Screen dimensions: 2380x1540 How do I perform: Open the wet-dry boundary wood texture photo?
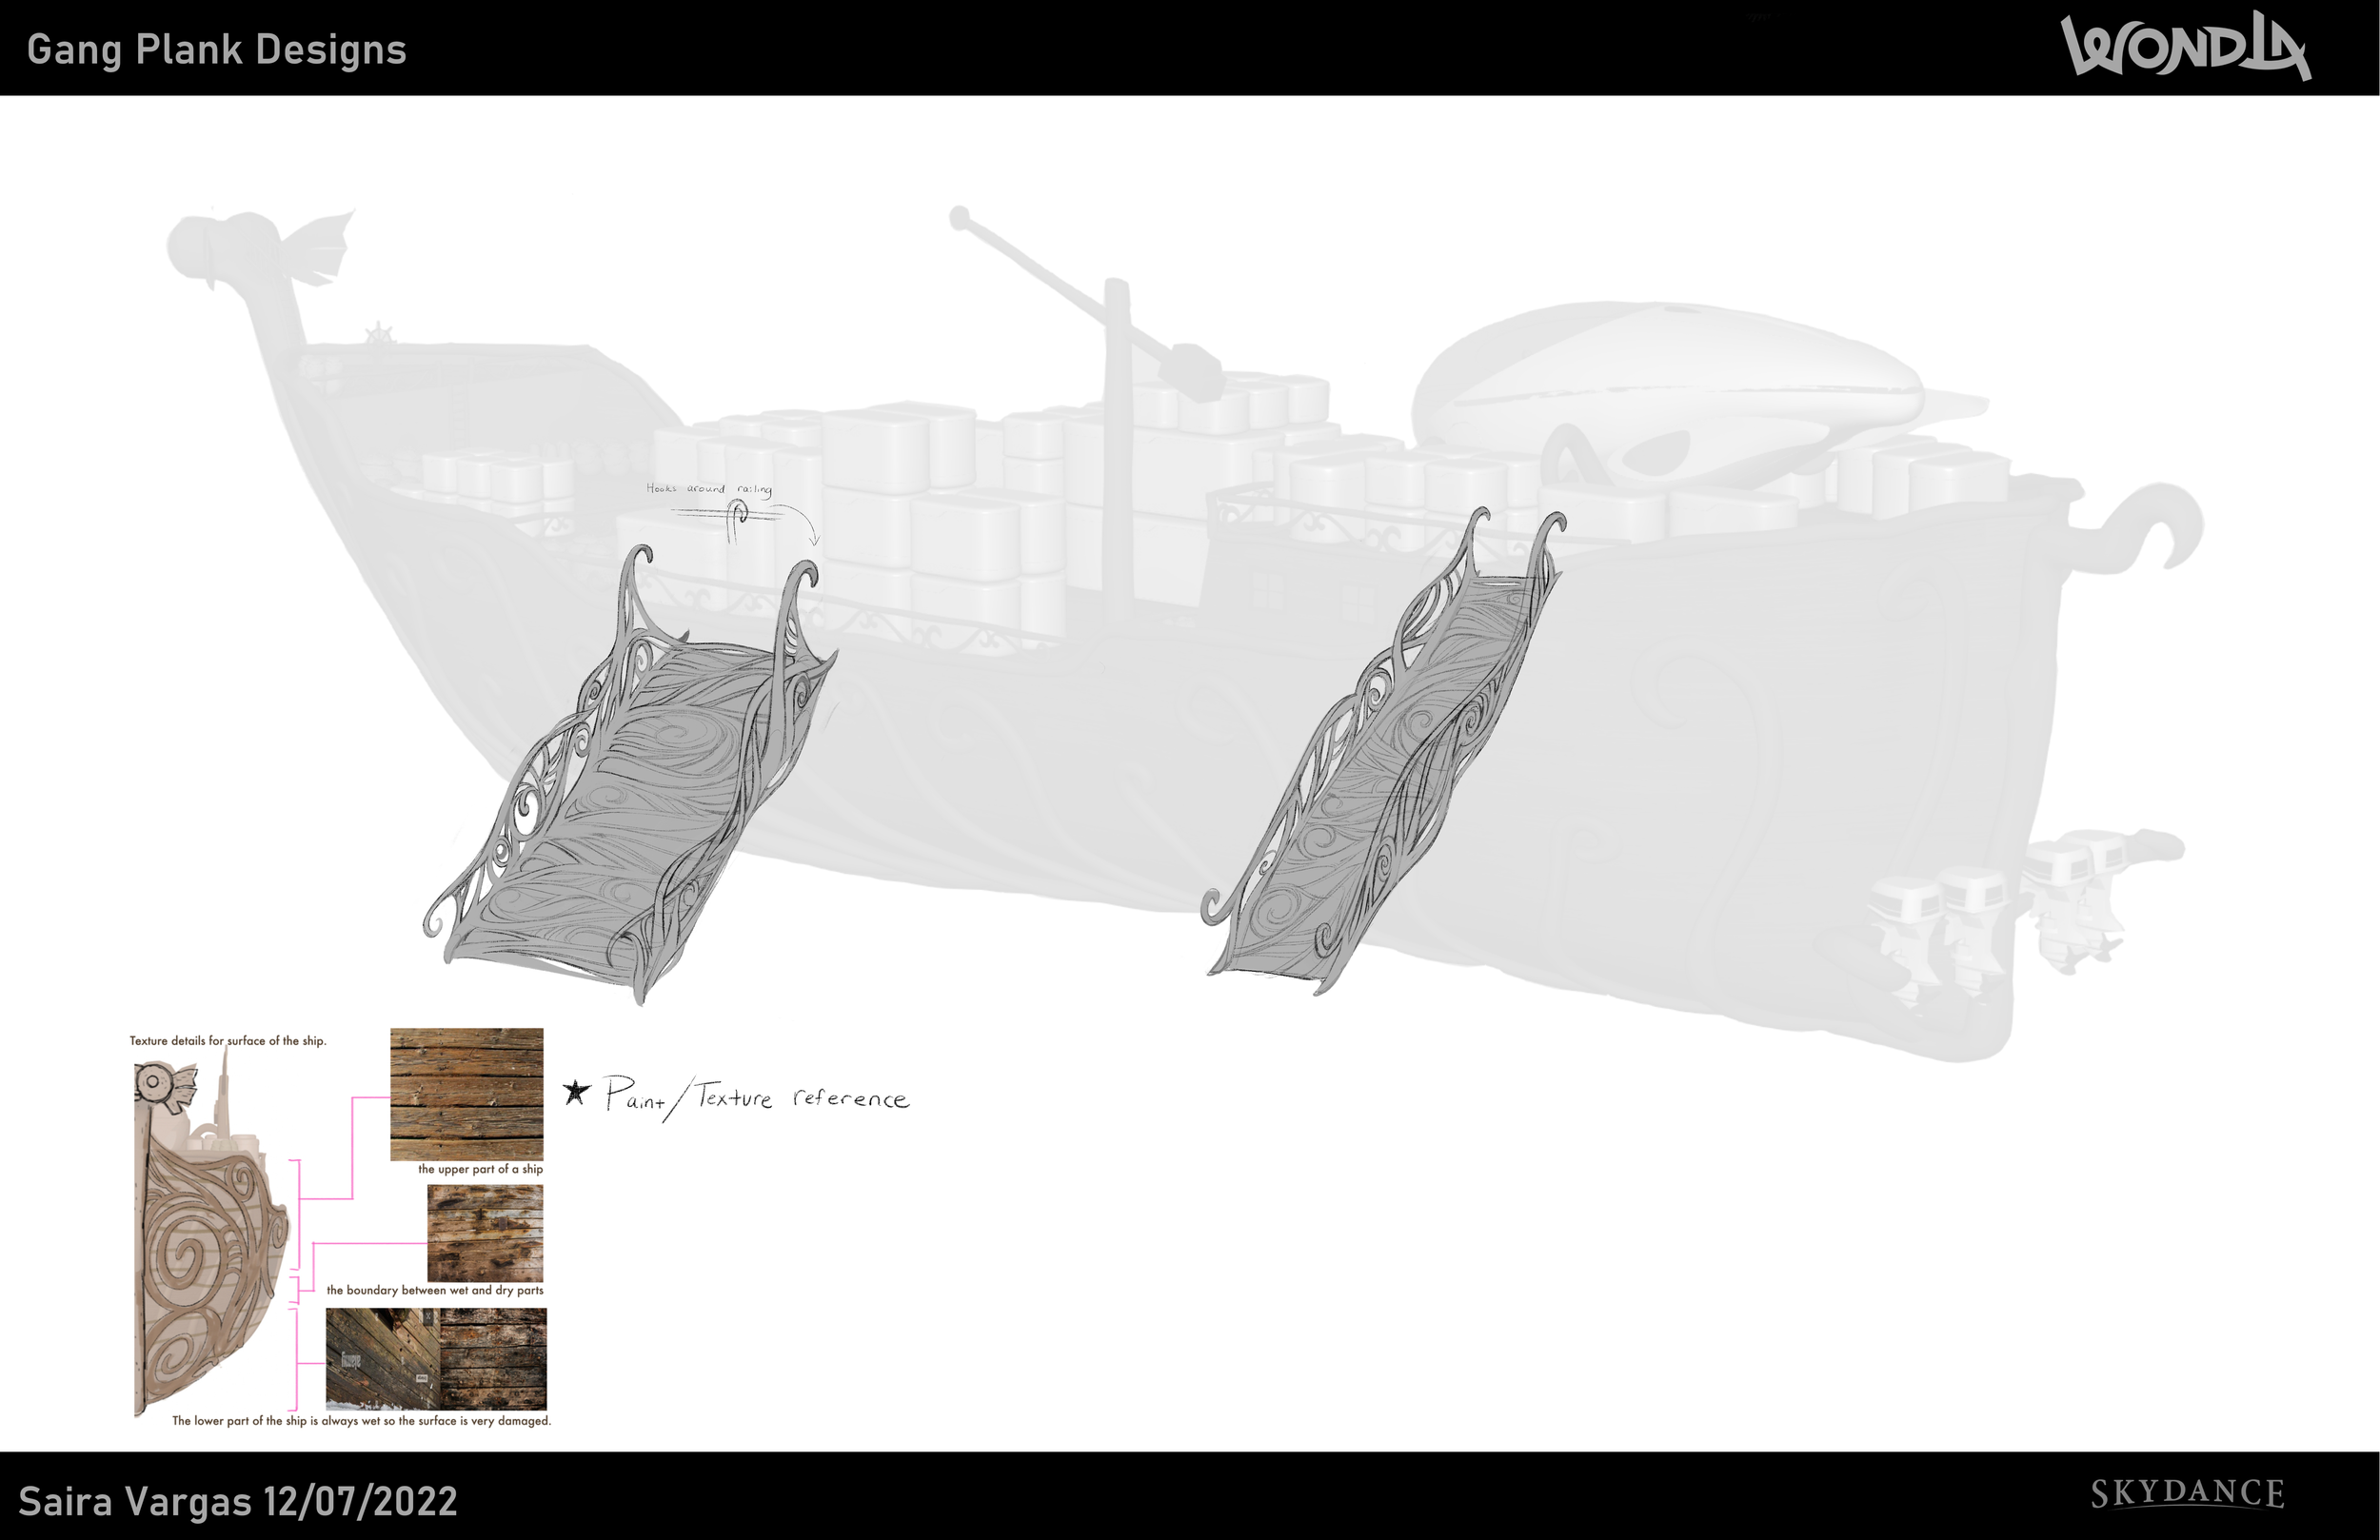(485, 1233)
